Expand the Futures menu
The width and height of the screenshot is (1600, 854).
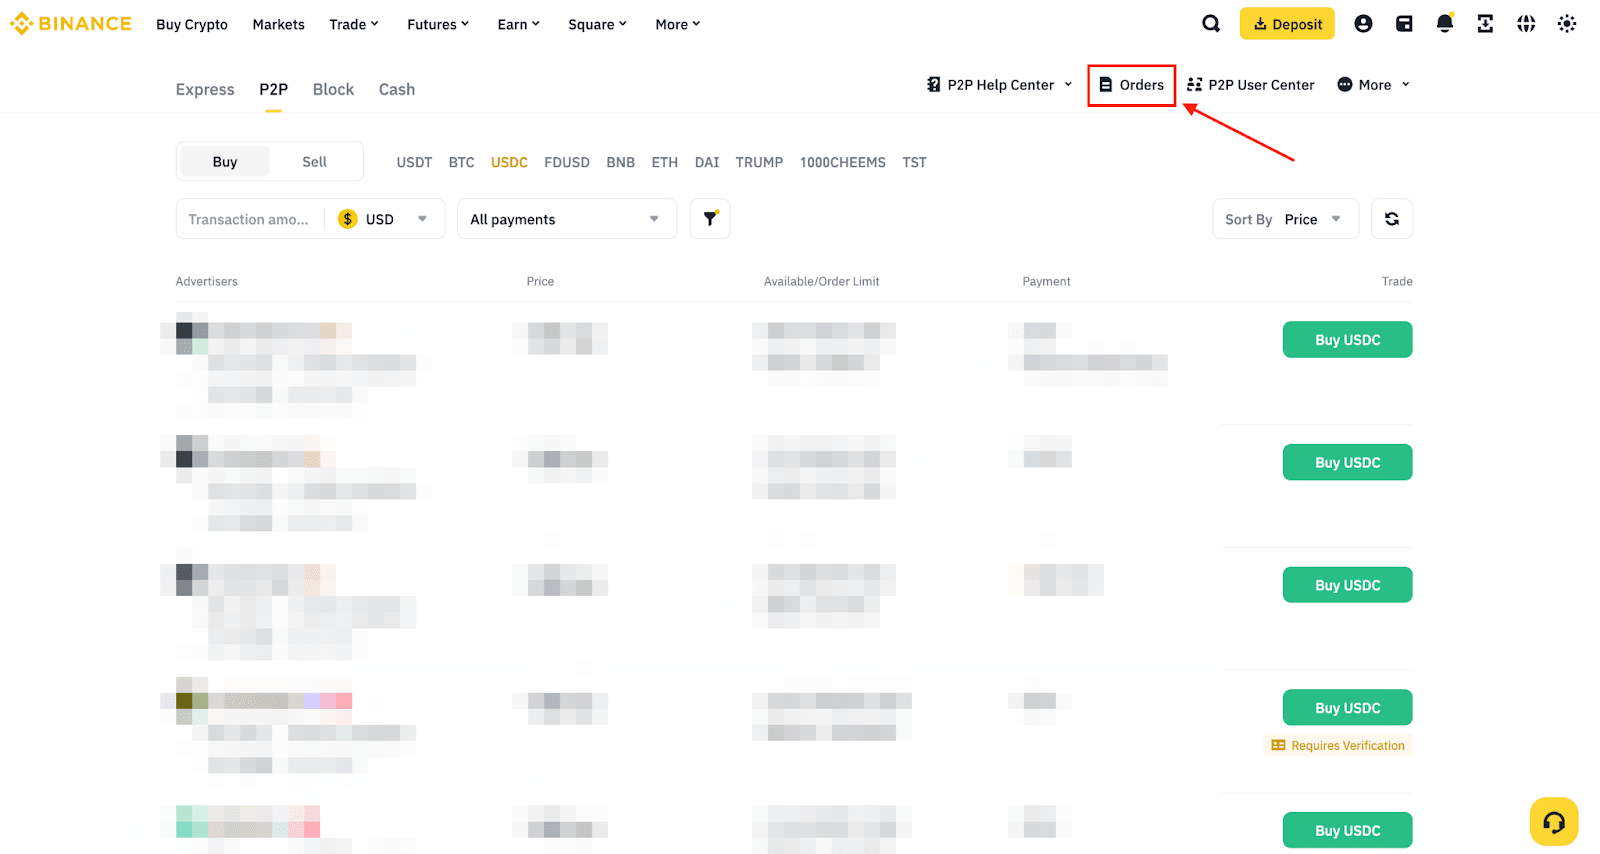pyautogui.click(x=438, y=24)
